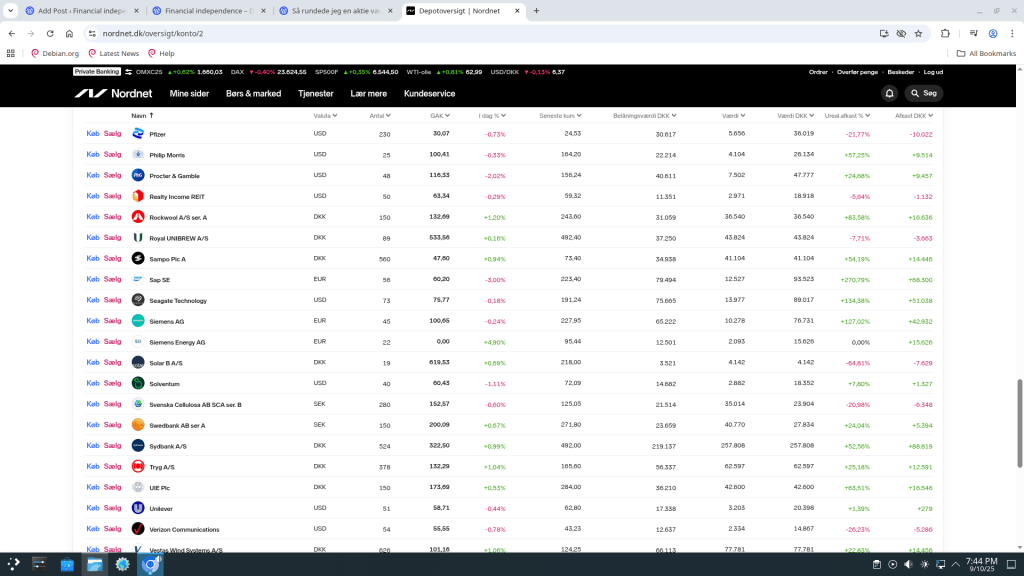
Task: Open the browser extensions puzzle icon
Action: [944, 33]
